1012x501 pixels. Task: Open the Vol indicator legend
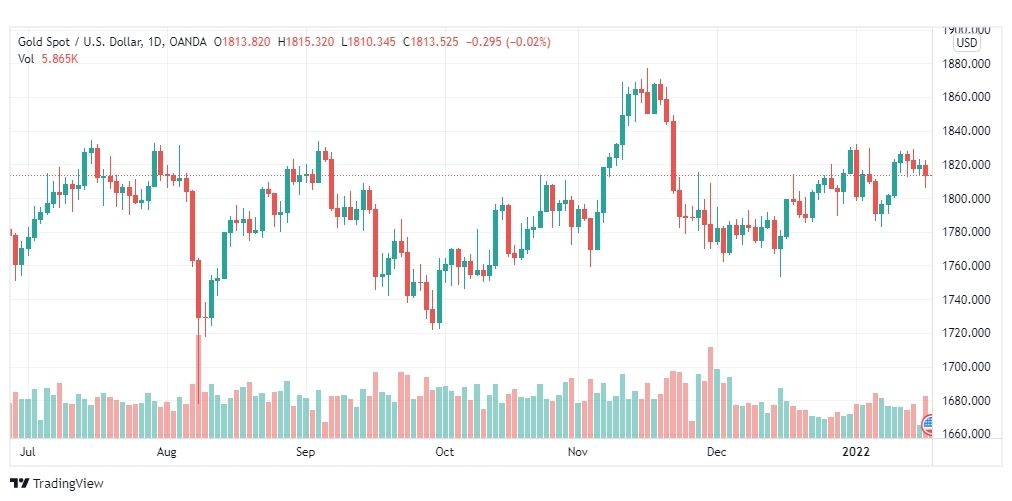tap(25, 59)
